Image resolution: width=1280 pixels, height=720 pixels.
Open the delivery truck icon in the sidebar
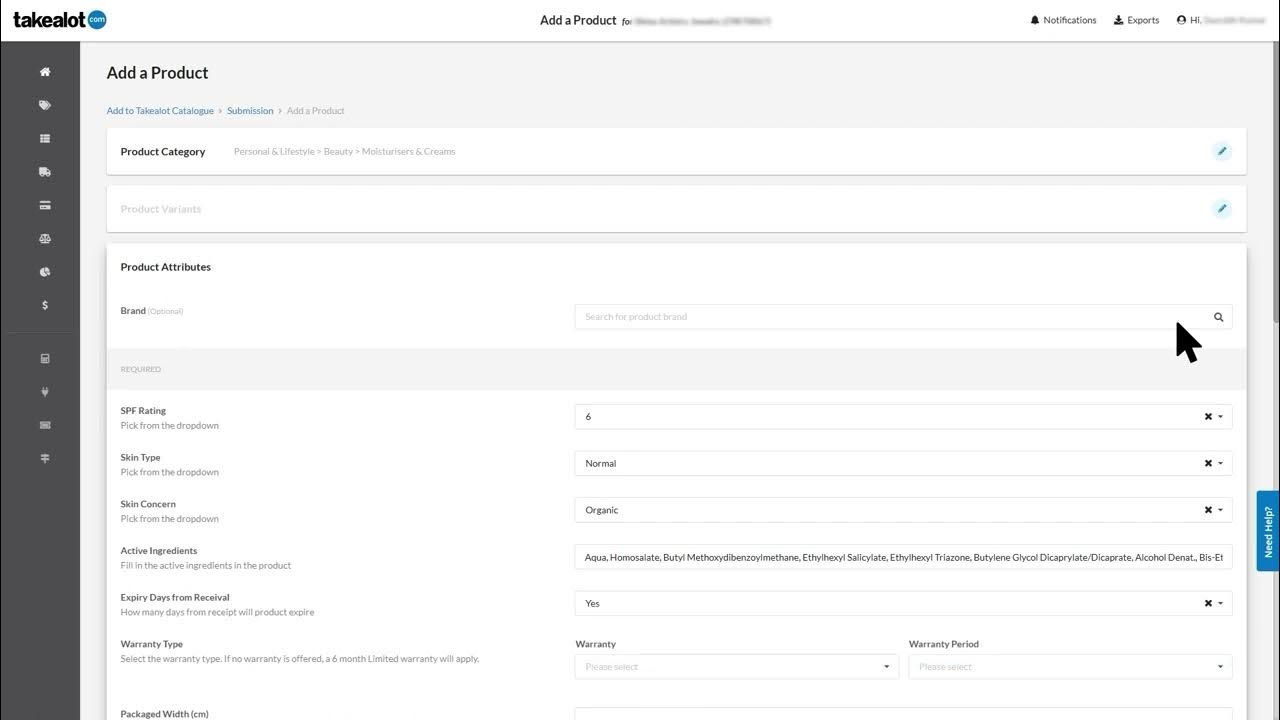coord(45,172)
